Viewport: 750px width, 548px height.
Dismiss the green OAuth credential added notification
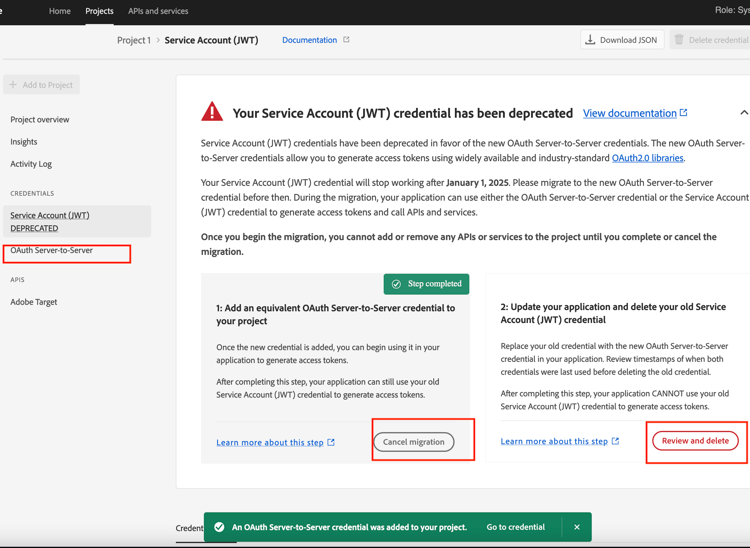coord(577,527)
